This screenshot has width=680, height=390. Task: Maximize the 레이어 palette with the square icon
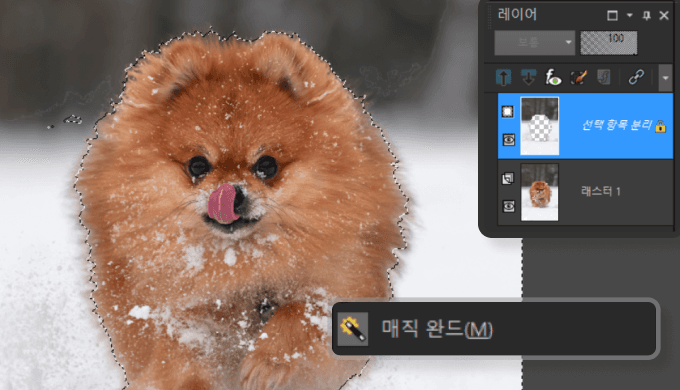(612, 16)
